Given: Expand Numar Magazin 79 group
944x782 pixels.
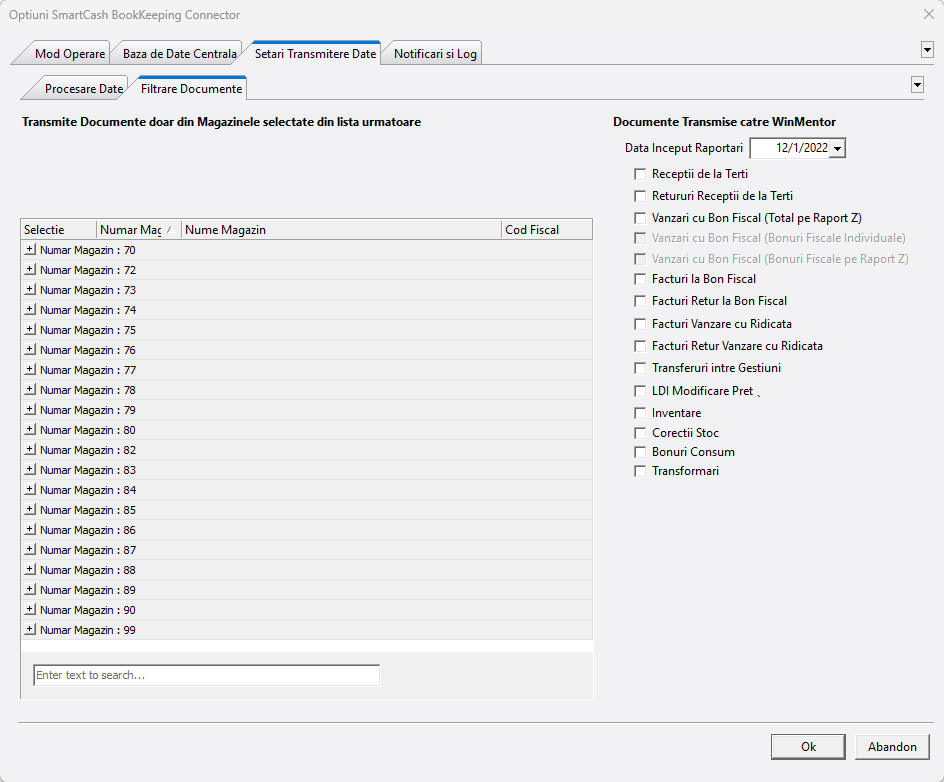Looking at the screenshot, I should [30, 409].
